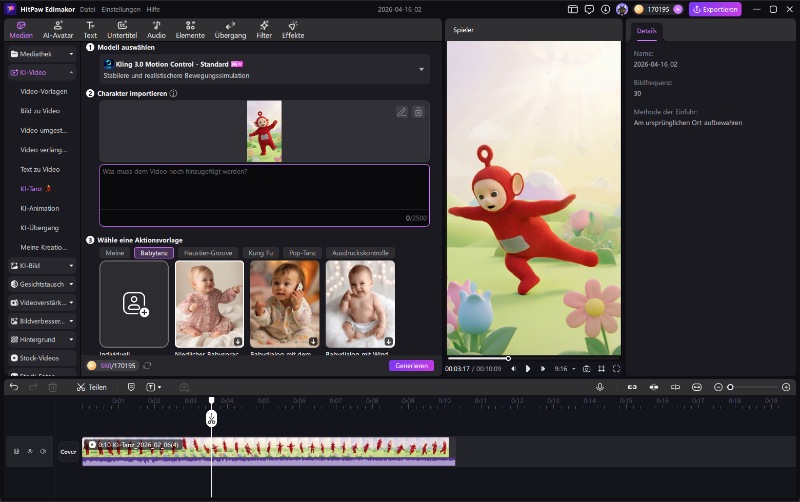Toggle timeline magnetic snapping icon

(x=654, y=387)
